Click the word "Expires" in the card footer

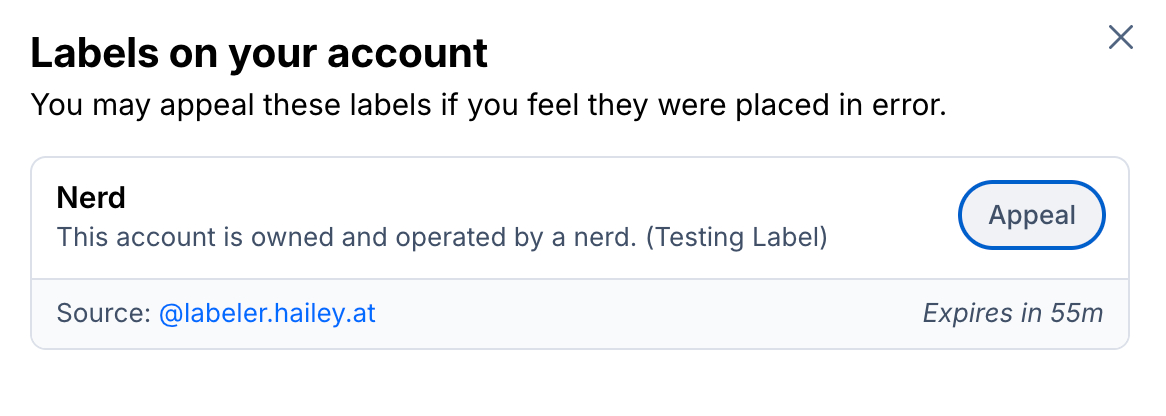click(x=965, y=314)
